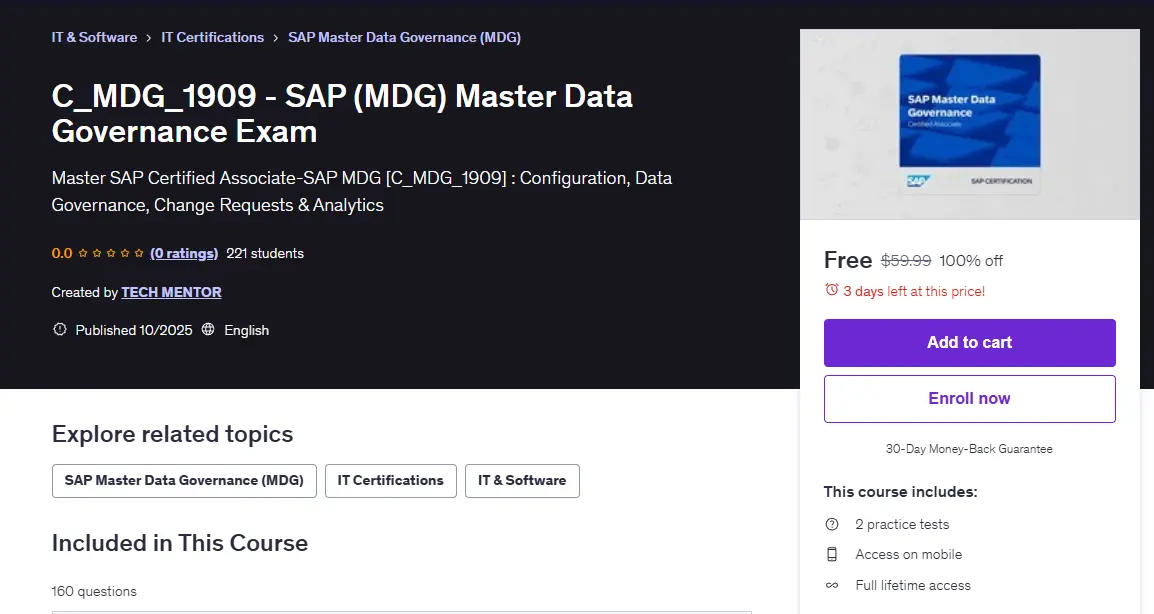Click the star rating icons

tap(110, 253)
